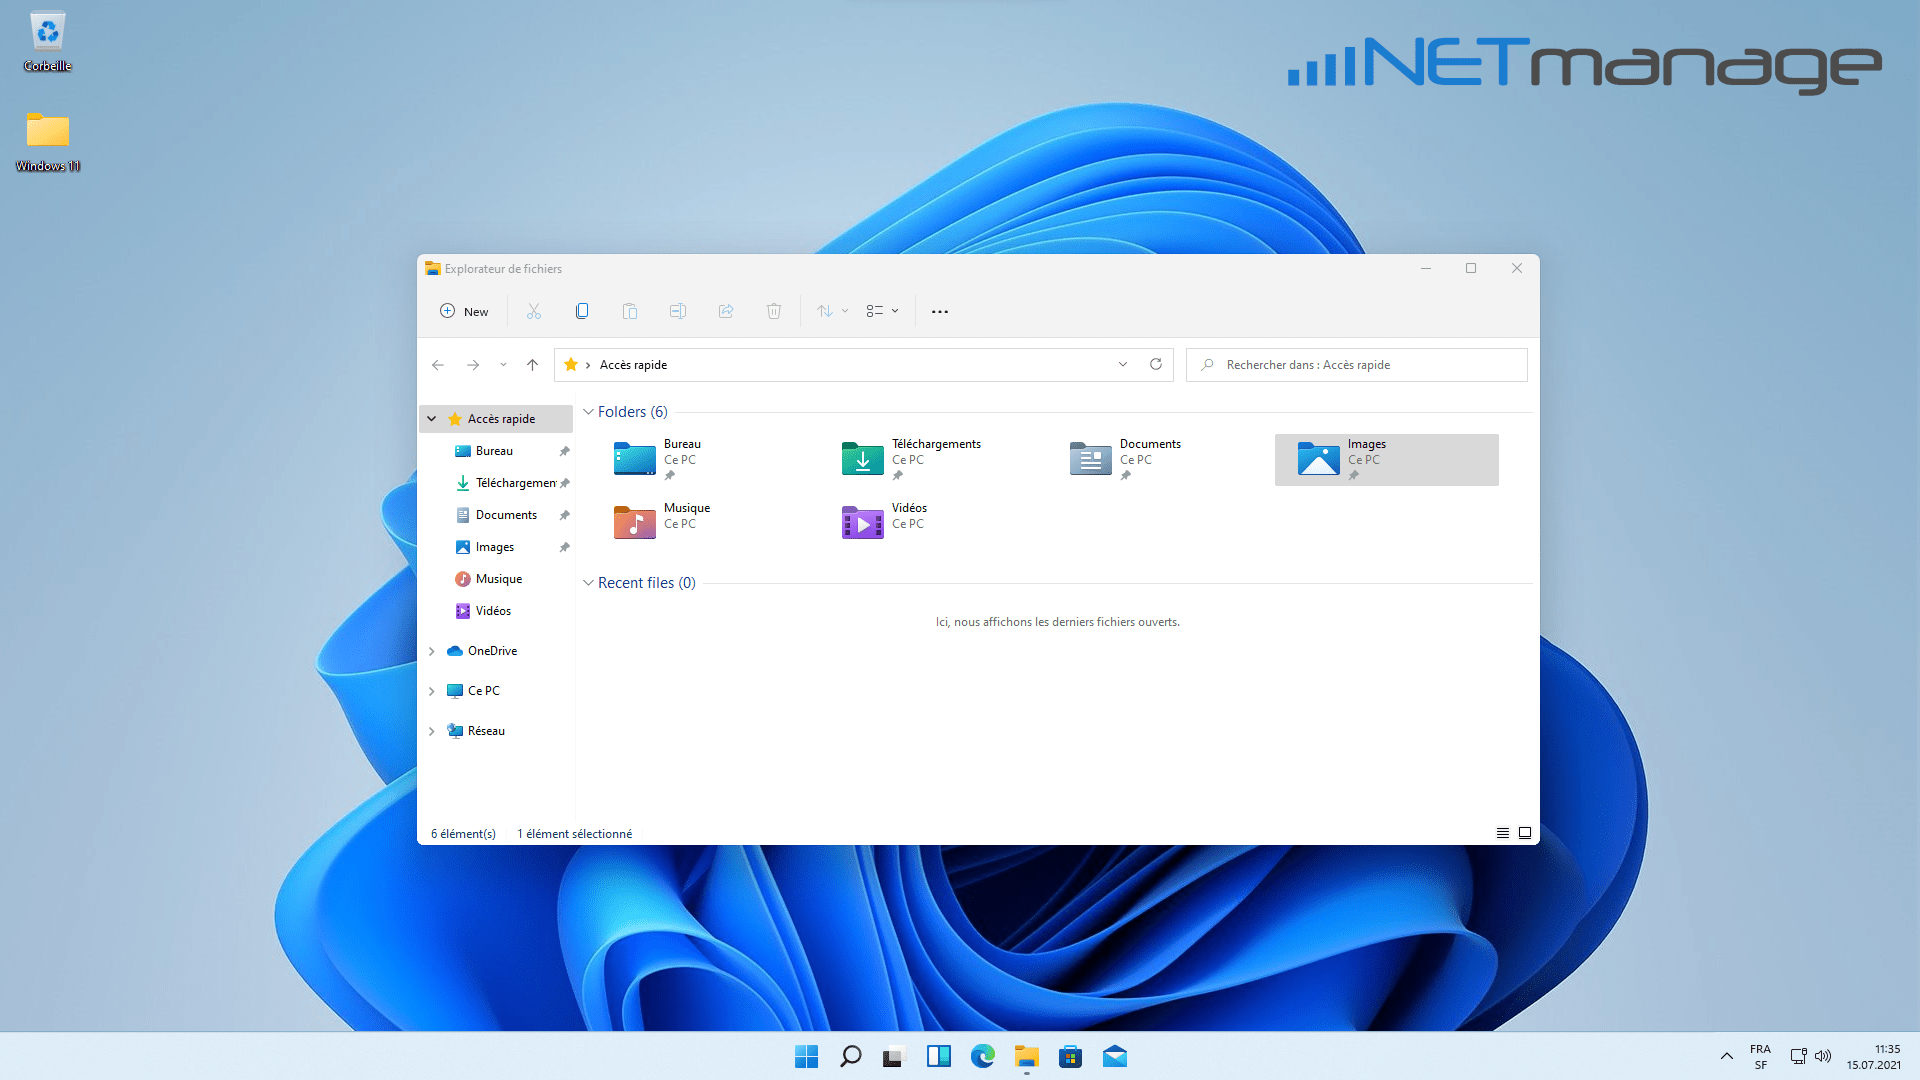This screenshot has width=1920, height=1080.
Task: Select the Bureau folder tile
Action: pos(702,460)
